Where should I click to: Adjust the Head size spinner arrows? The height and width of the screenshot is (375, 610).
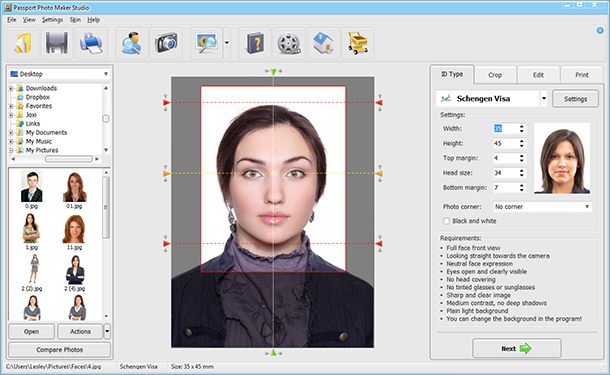522,173
